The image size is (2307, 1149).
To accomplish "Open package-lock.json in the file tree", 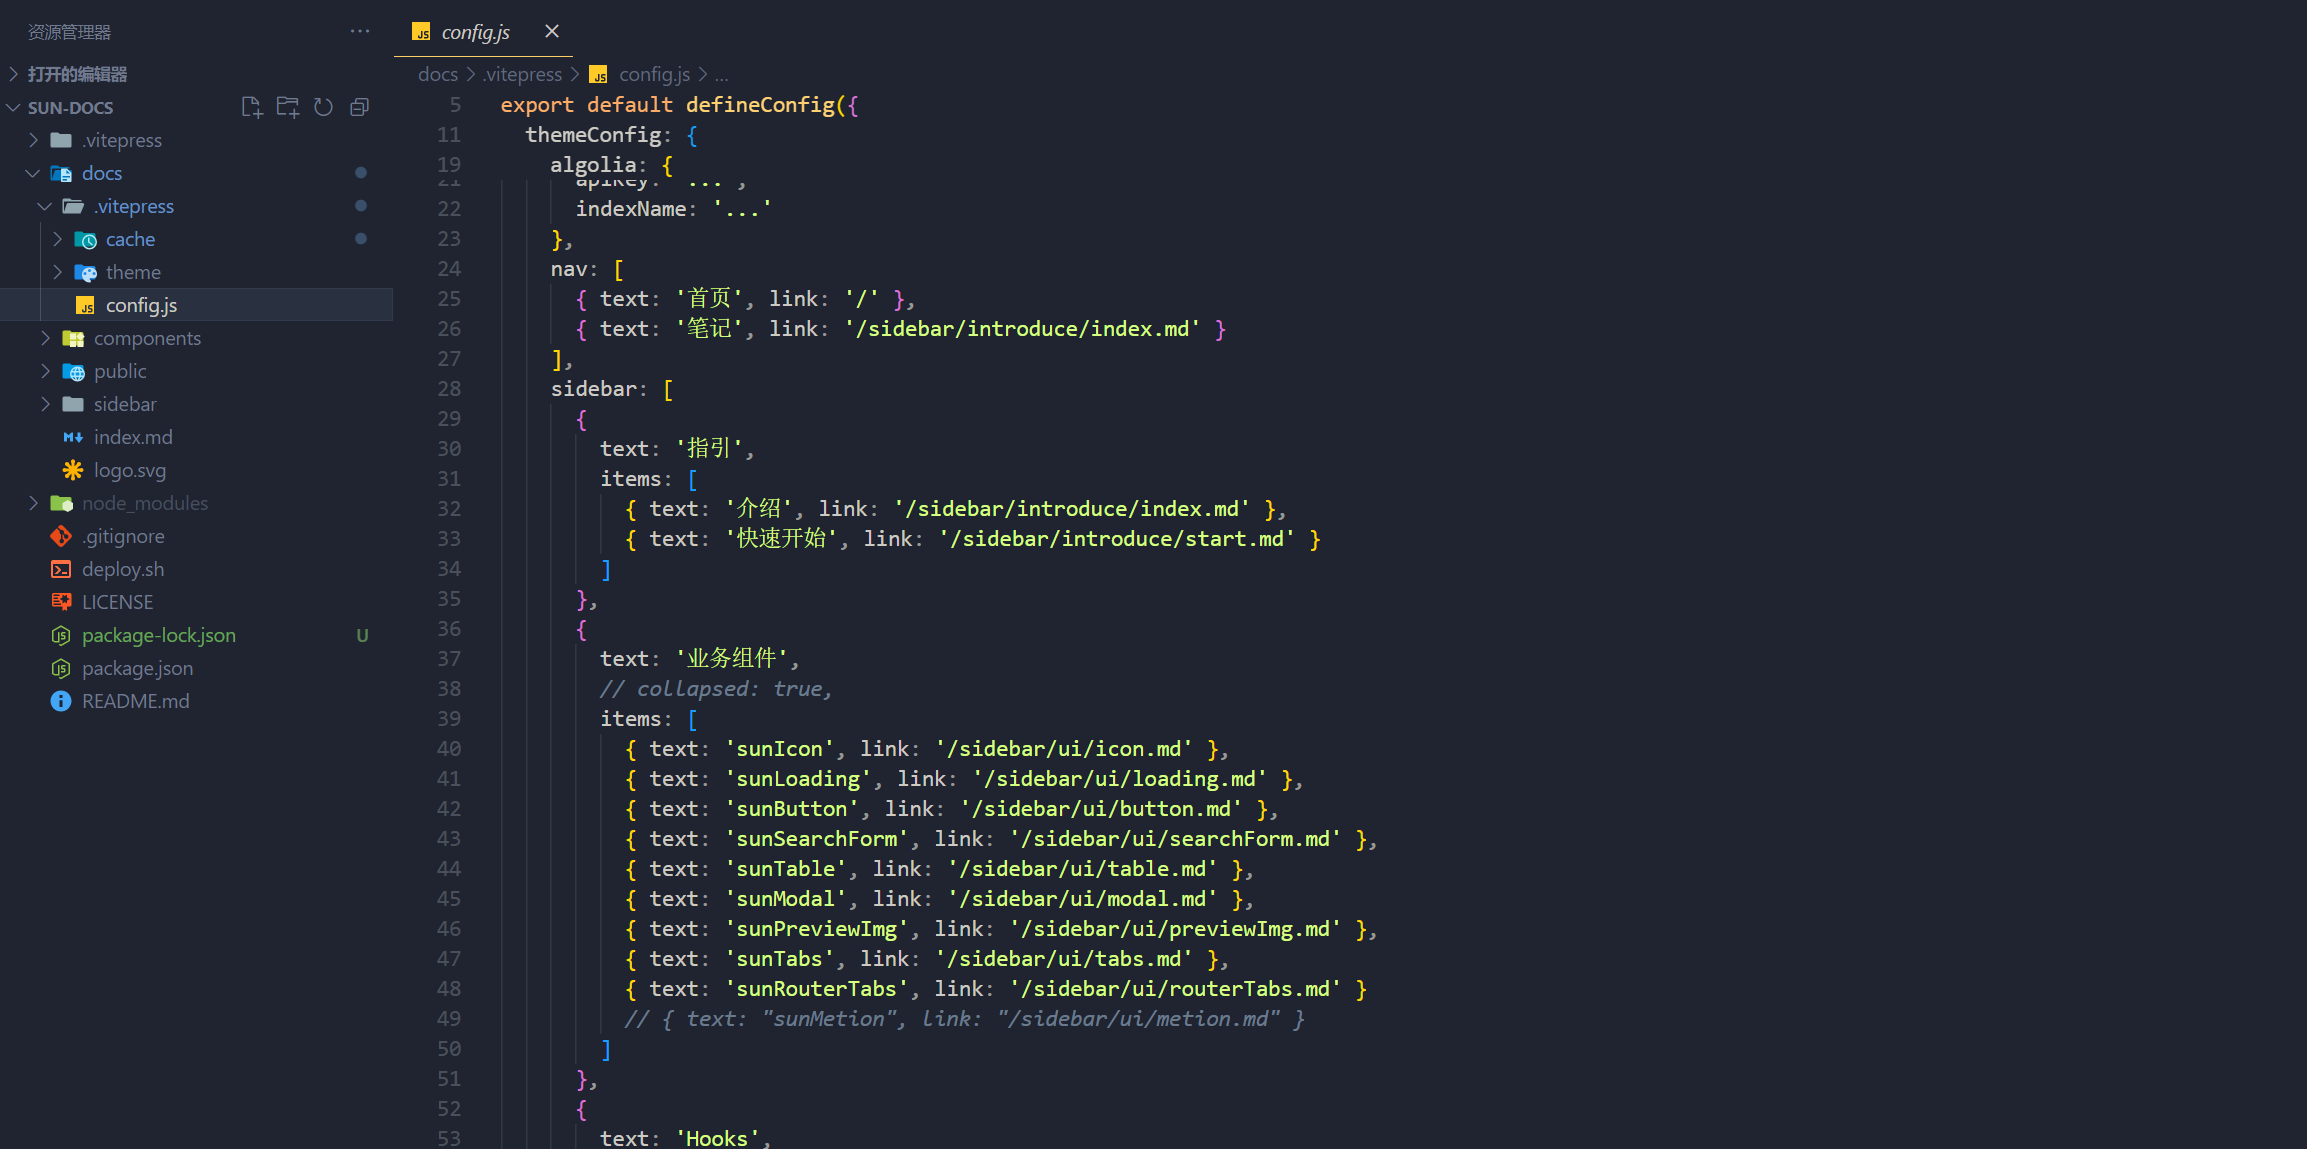I will (x=158, y=635).
